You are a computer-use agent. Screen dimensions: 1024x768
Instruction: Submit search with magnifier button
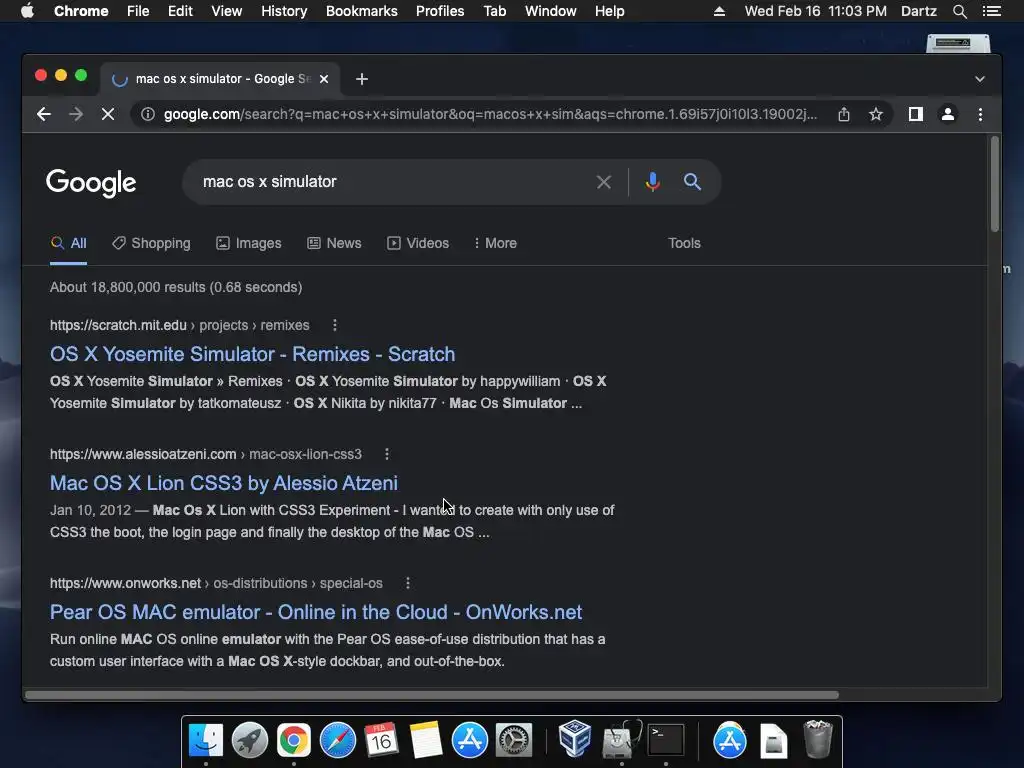[692, 182]
